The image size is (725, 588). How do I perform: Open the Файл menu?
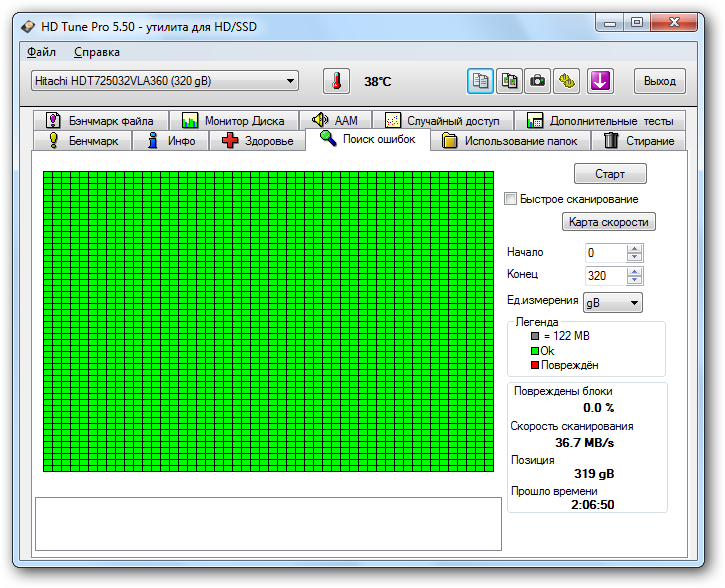41,52
